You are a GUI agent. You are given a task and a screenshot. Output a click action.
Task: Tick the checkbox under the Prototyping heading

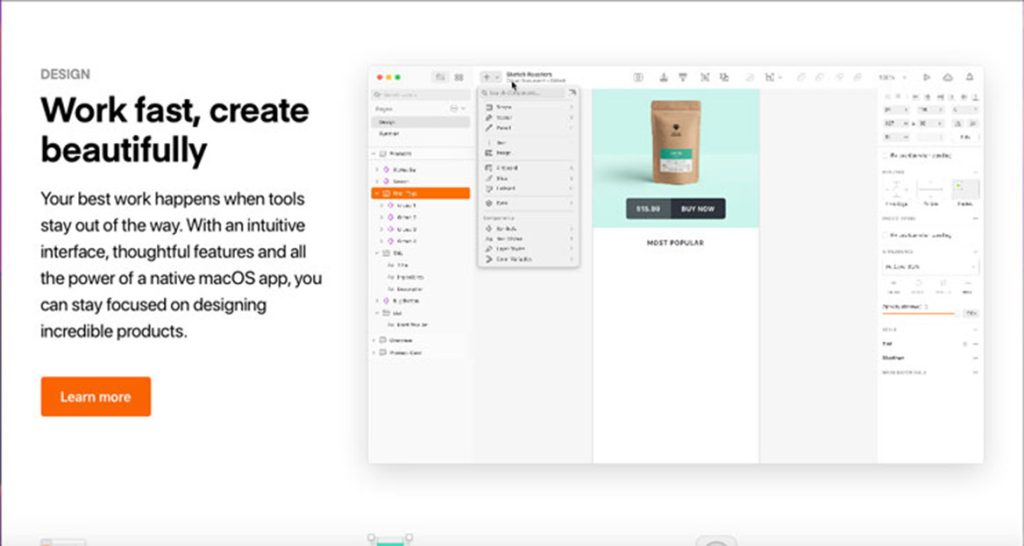point(886,235)
